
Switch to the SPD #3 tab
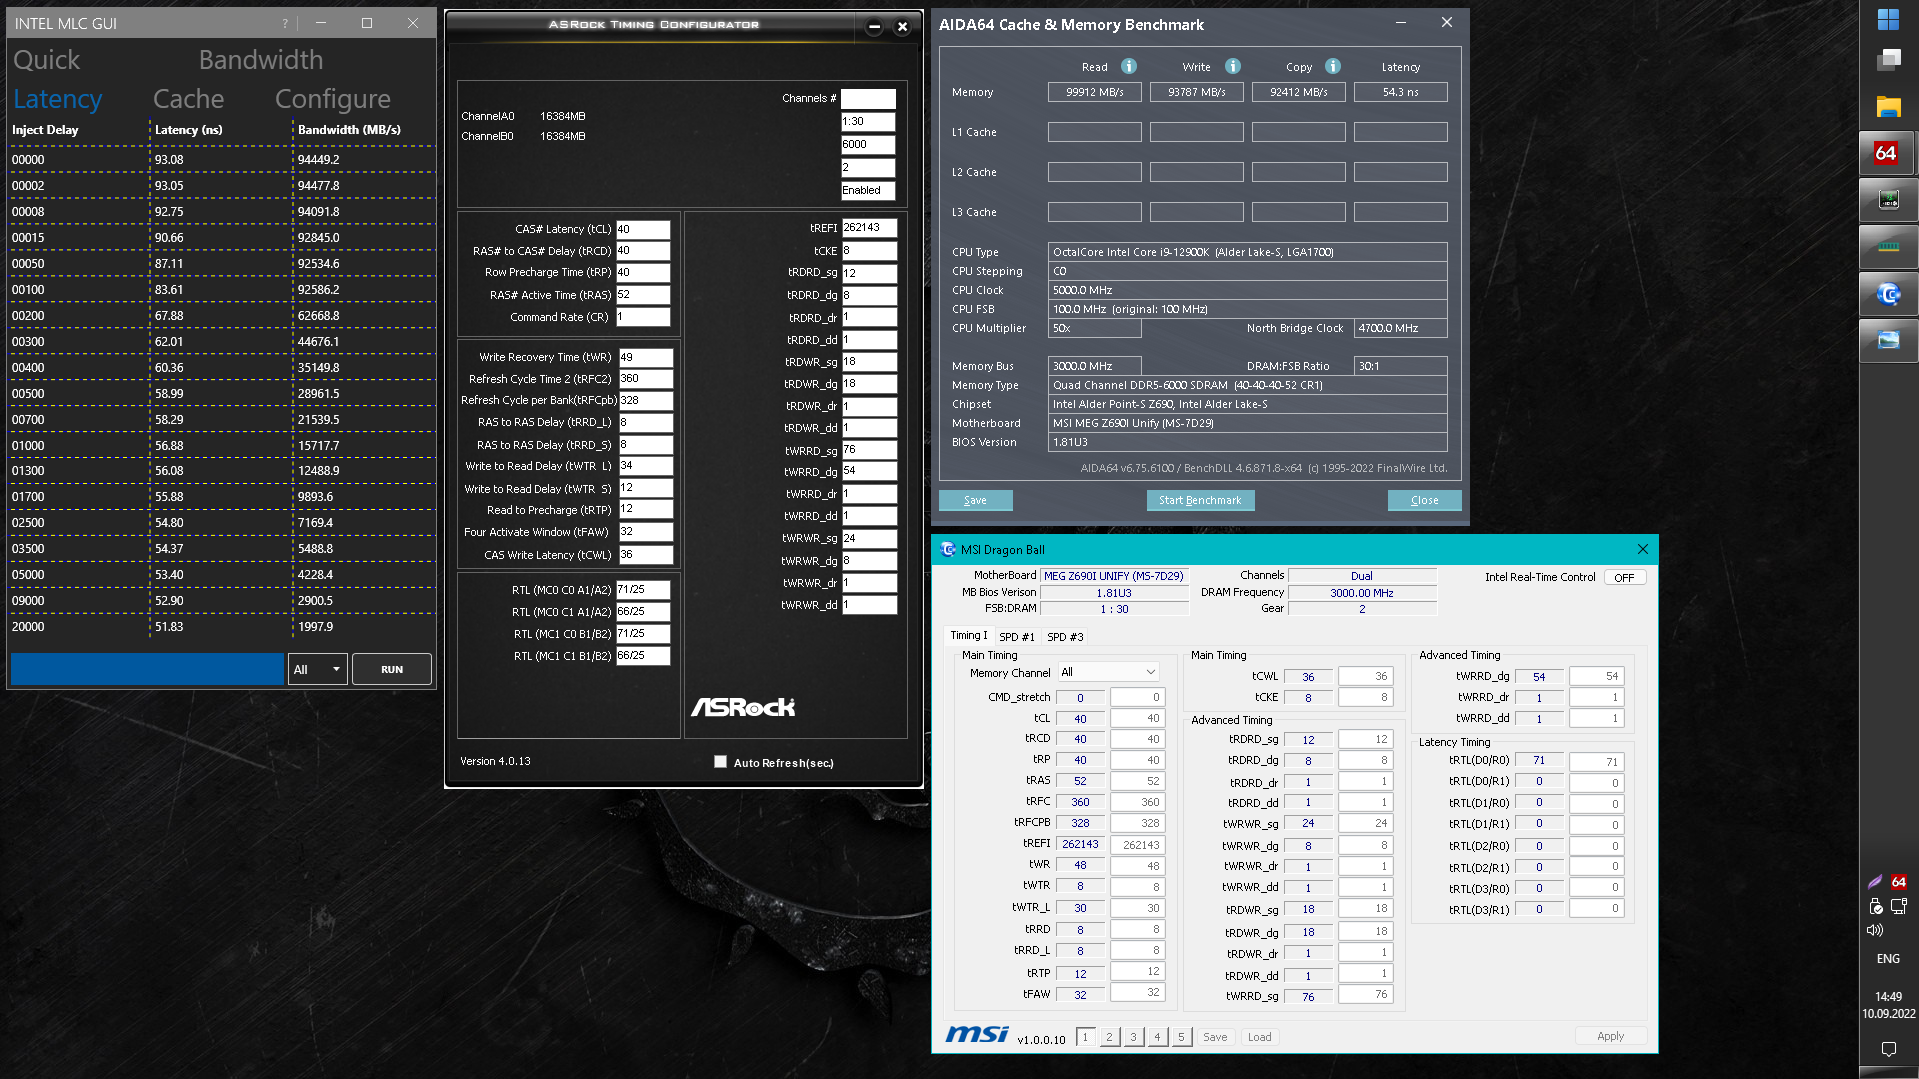(x=1065, y=637)
